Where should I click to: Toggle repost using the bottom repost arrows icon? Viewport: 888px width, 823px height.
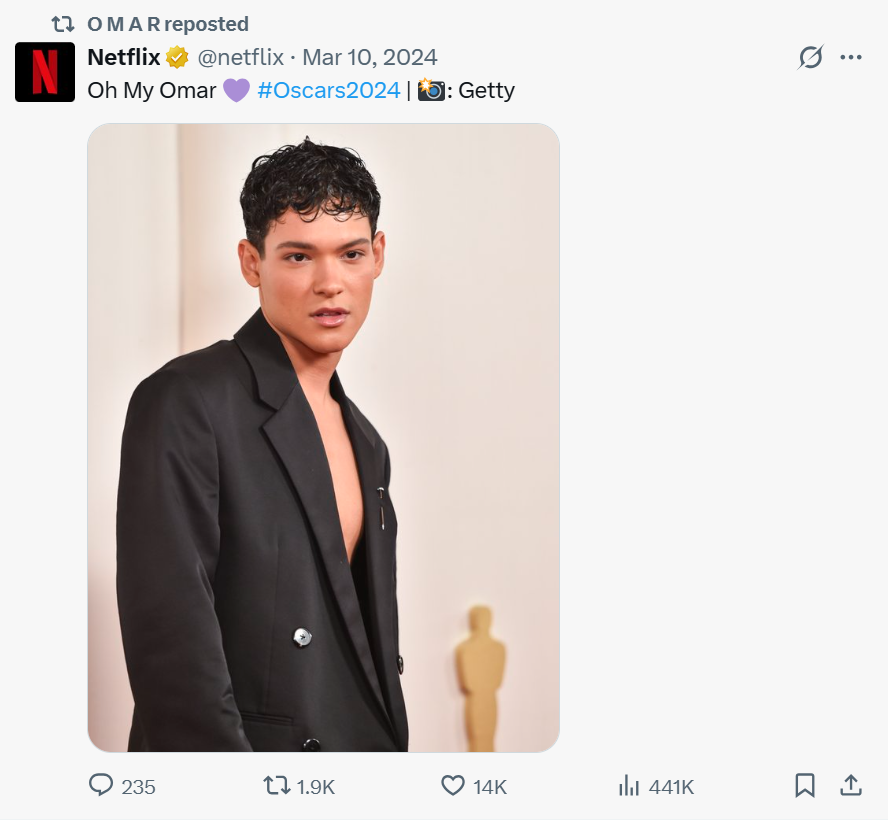[x=277, y=786]
